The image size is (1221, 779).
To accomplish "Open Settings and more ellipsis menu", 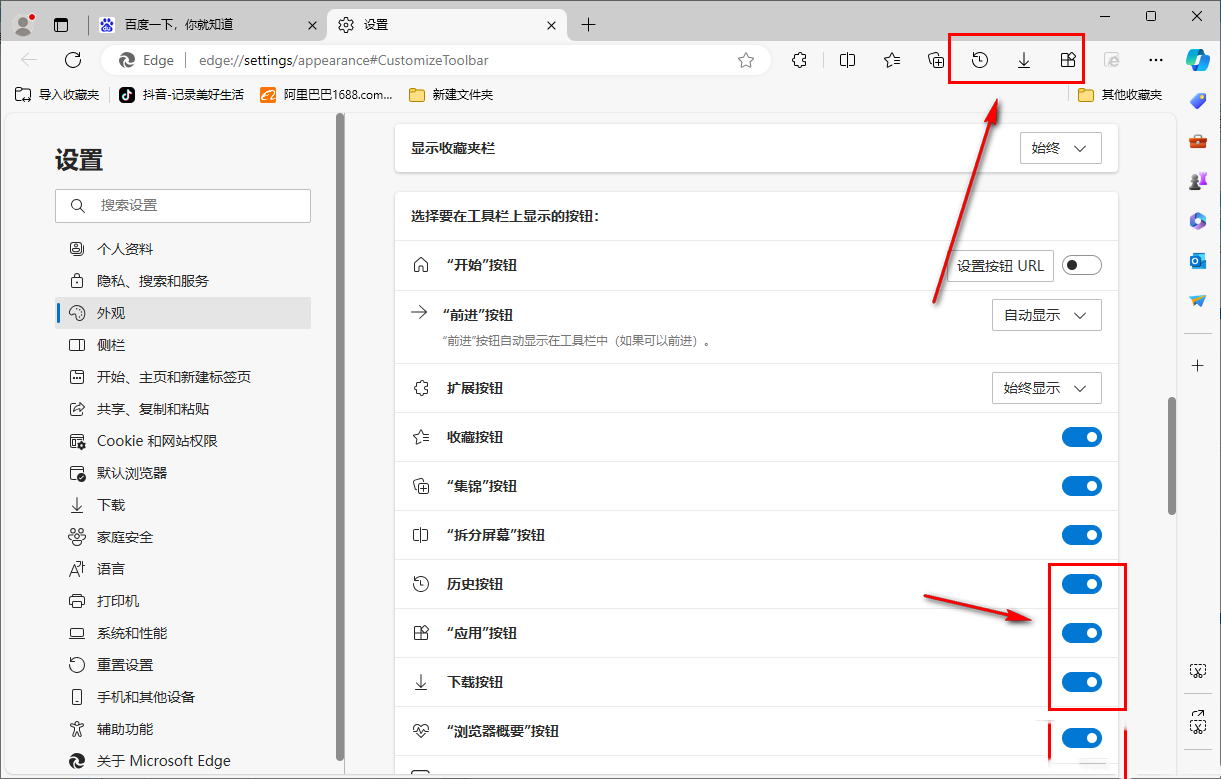I will click(x=1156, y=60).
